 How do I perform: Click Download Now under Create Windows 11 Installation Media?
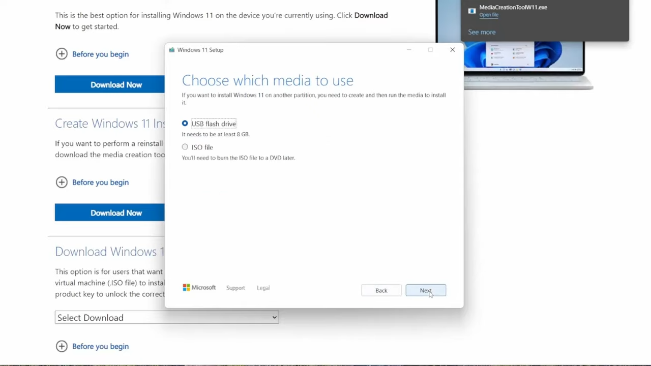pos(110,212)
